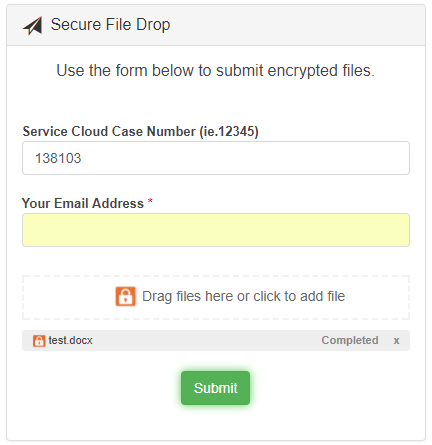Click the Completed upload status
The height and width of the screenshot is (445, 432).
[350, 340]
